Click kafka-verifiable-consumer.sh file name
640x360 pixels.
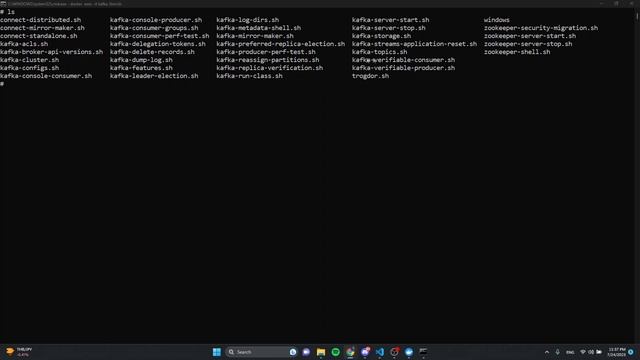point(403,60)
